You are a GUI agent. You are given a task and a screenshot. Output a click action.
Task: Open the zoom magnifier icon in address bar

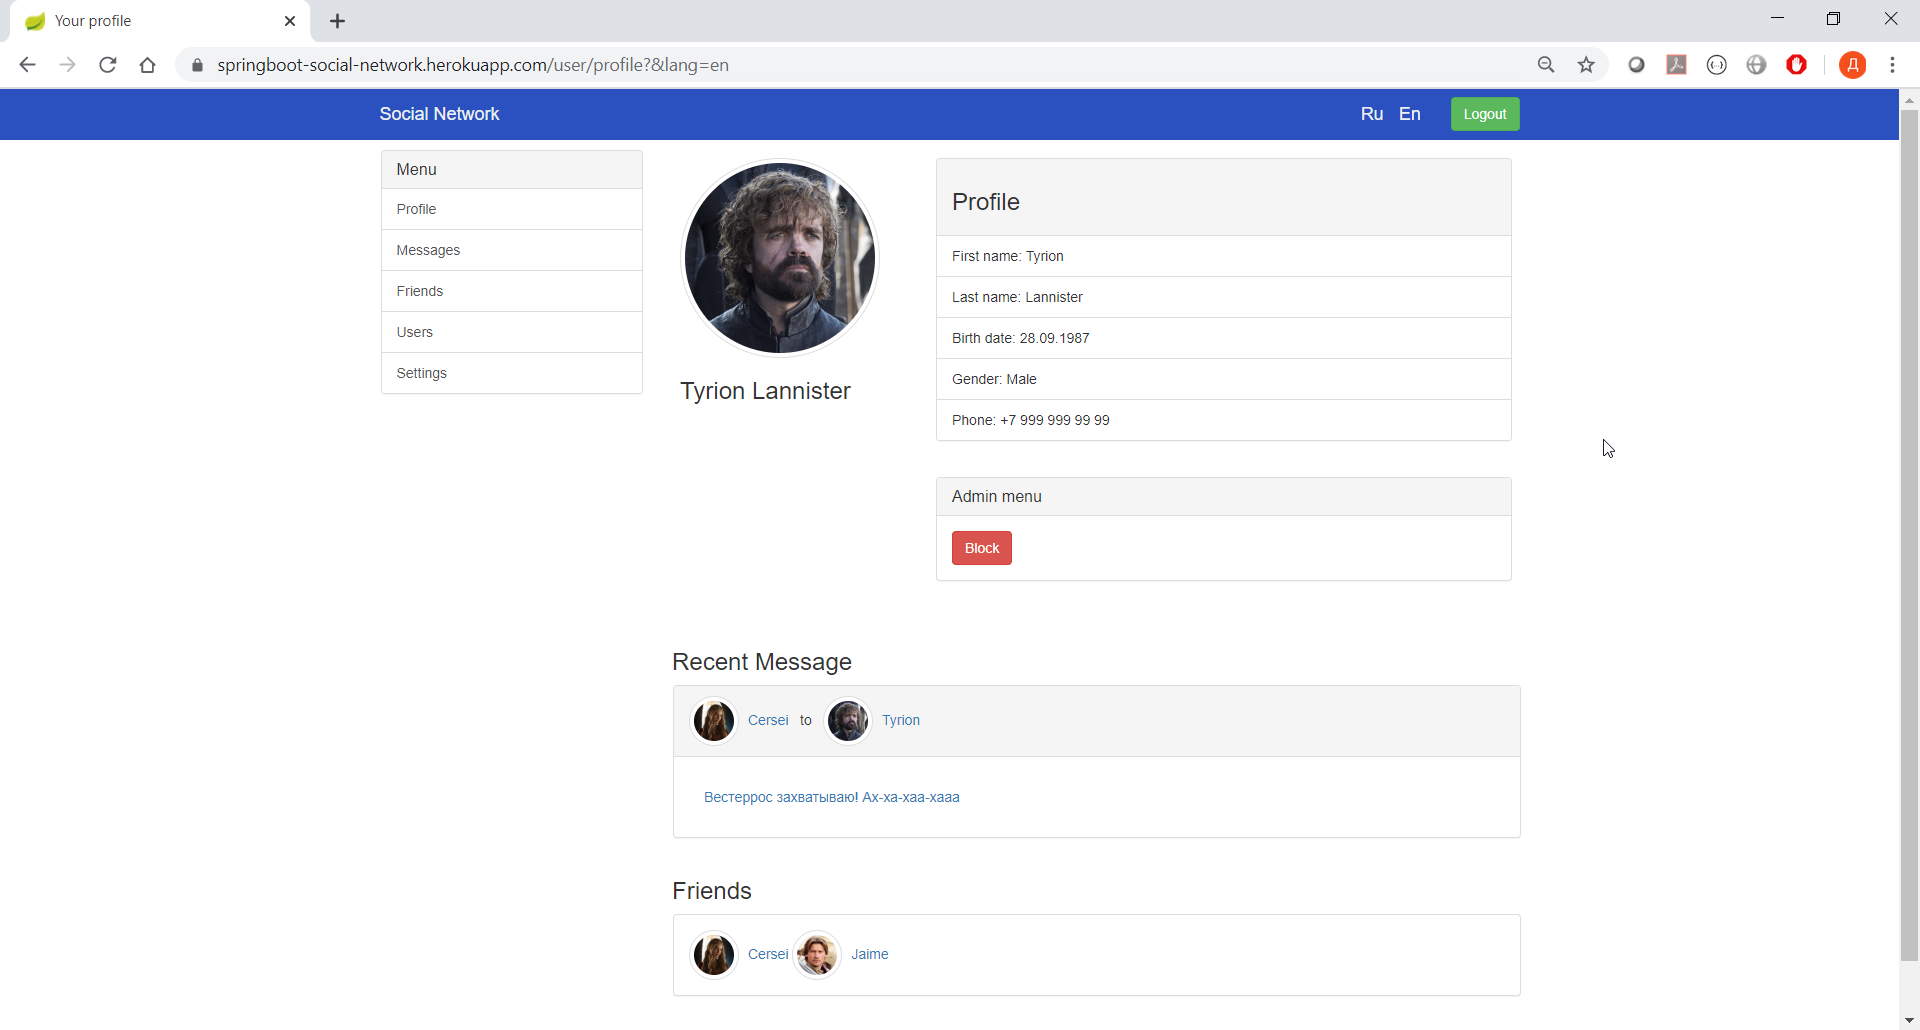pyautogui.click(x=1546, y=65)
